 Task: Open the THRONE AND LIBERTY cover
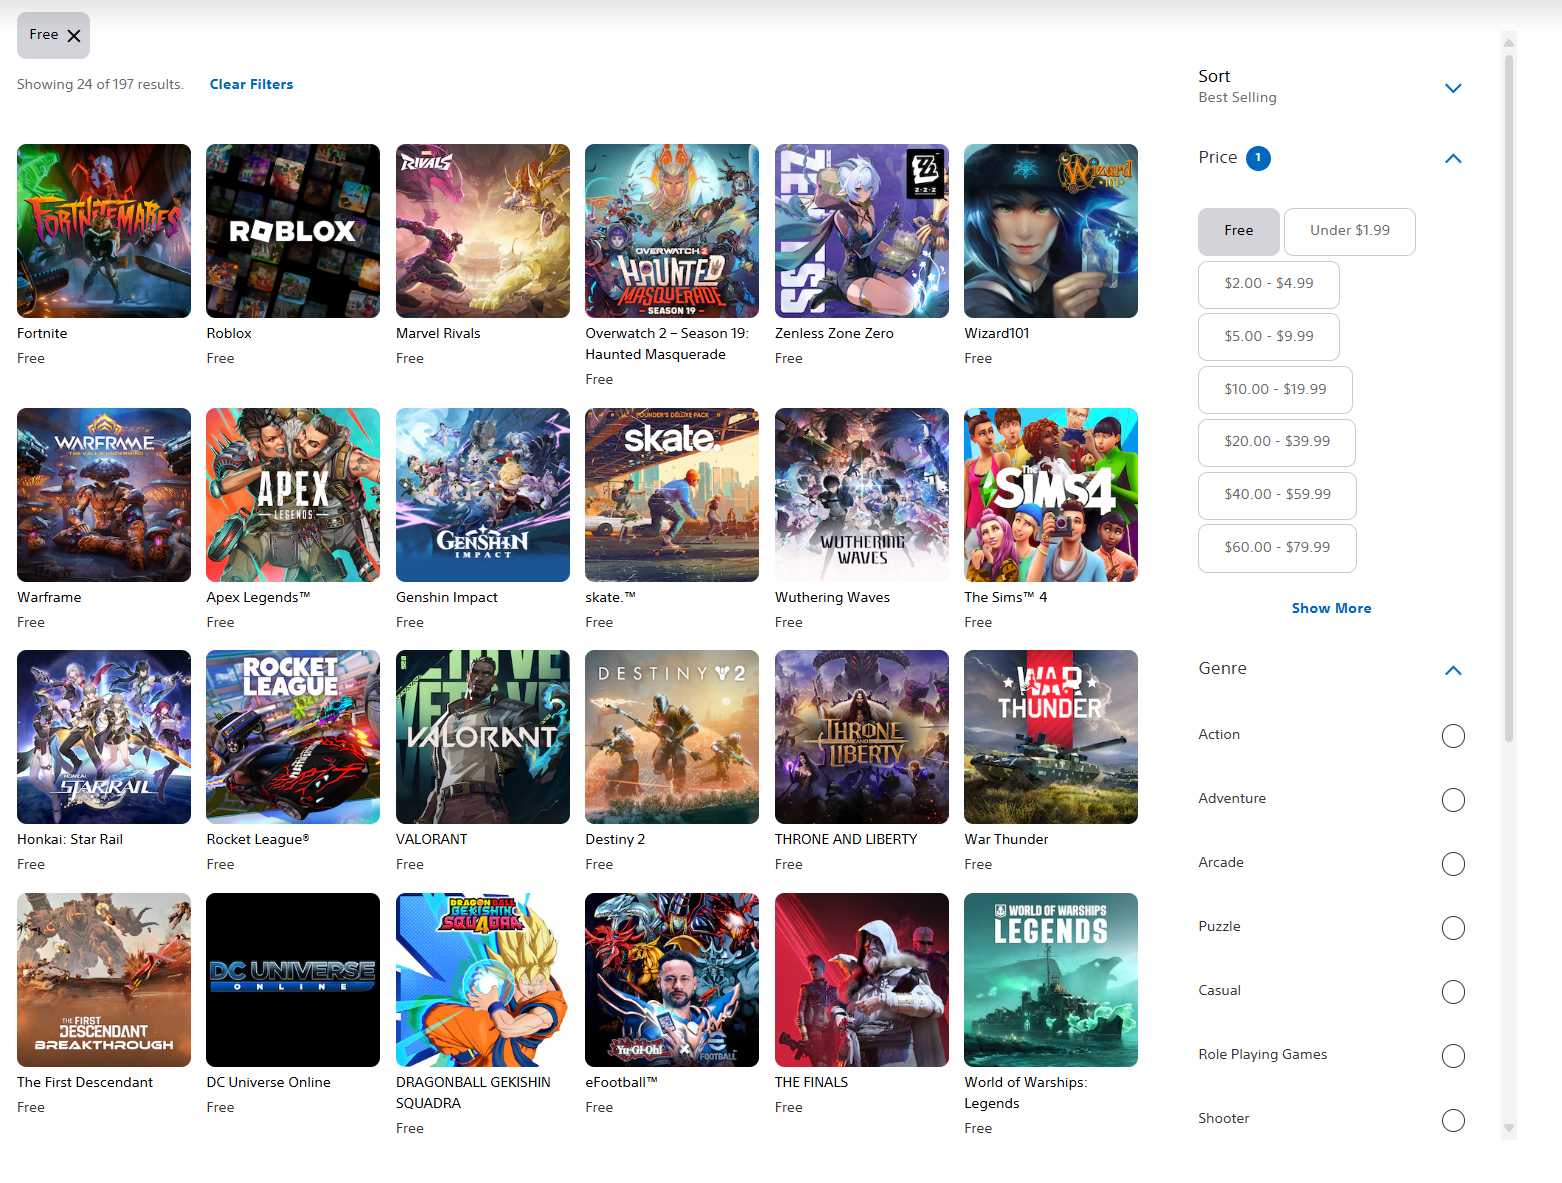tap(862, 737)
